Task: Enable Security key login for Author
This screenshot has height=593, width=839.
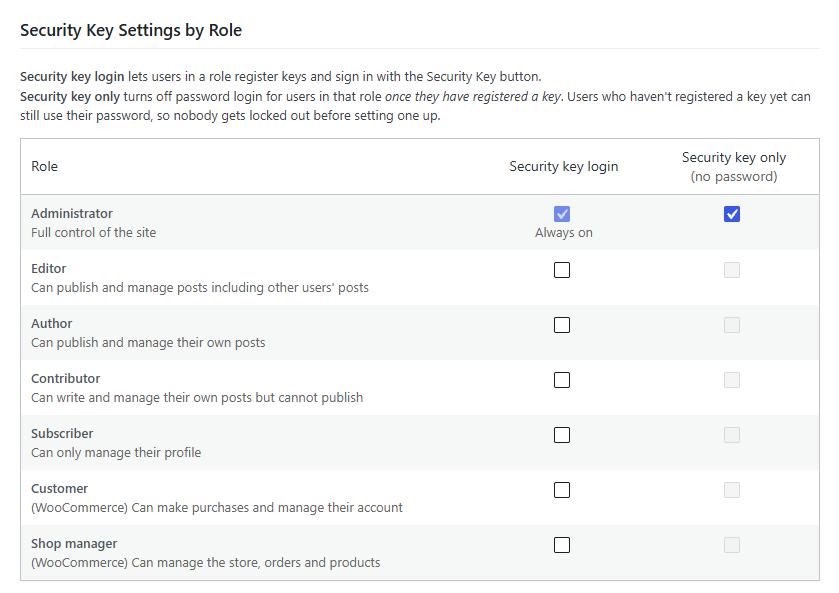Action: (562, 325)
